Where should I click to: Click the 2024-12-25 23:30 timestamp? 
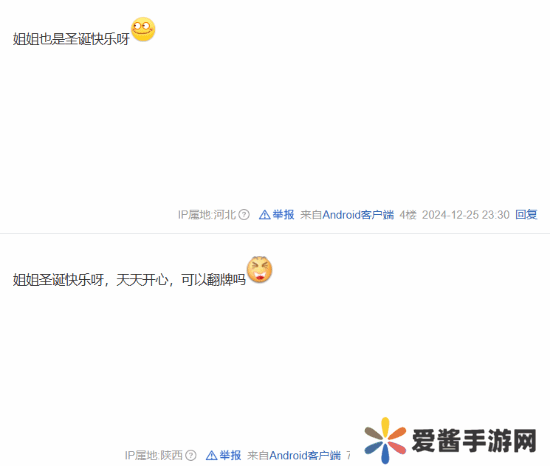pos(465,215)
